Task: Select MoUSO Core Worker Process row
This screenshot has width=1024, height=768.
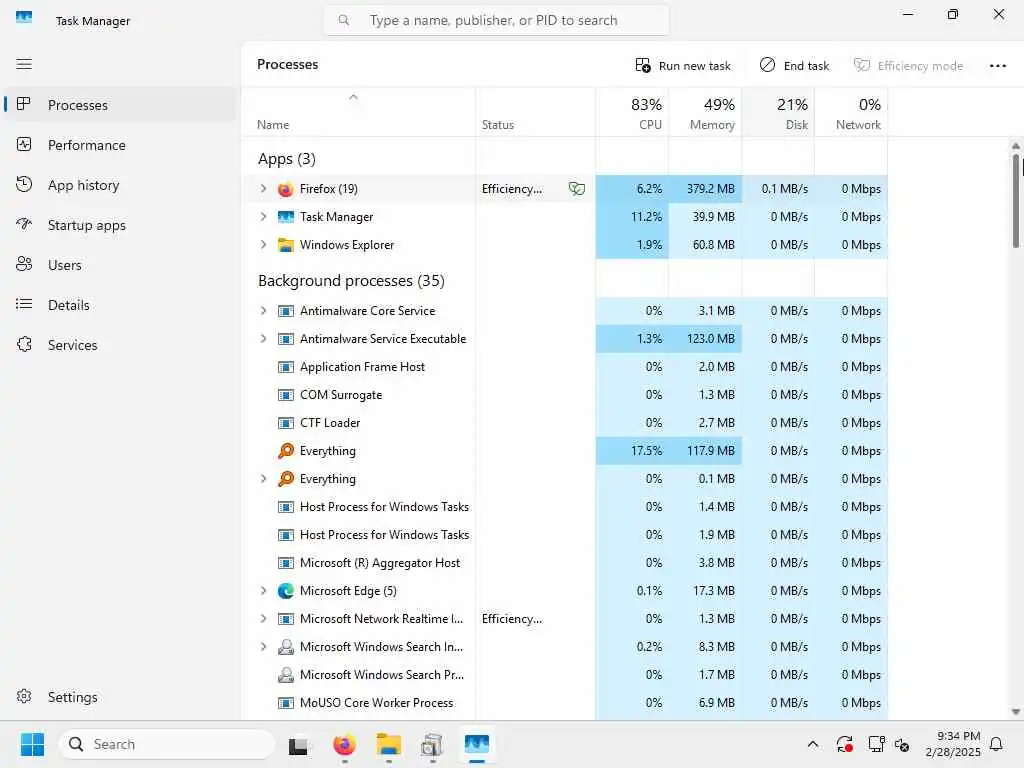Action: pyautogui.click(x=565, y=703)
